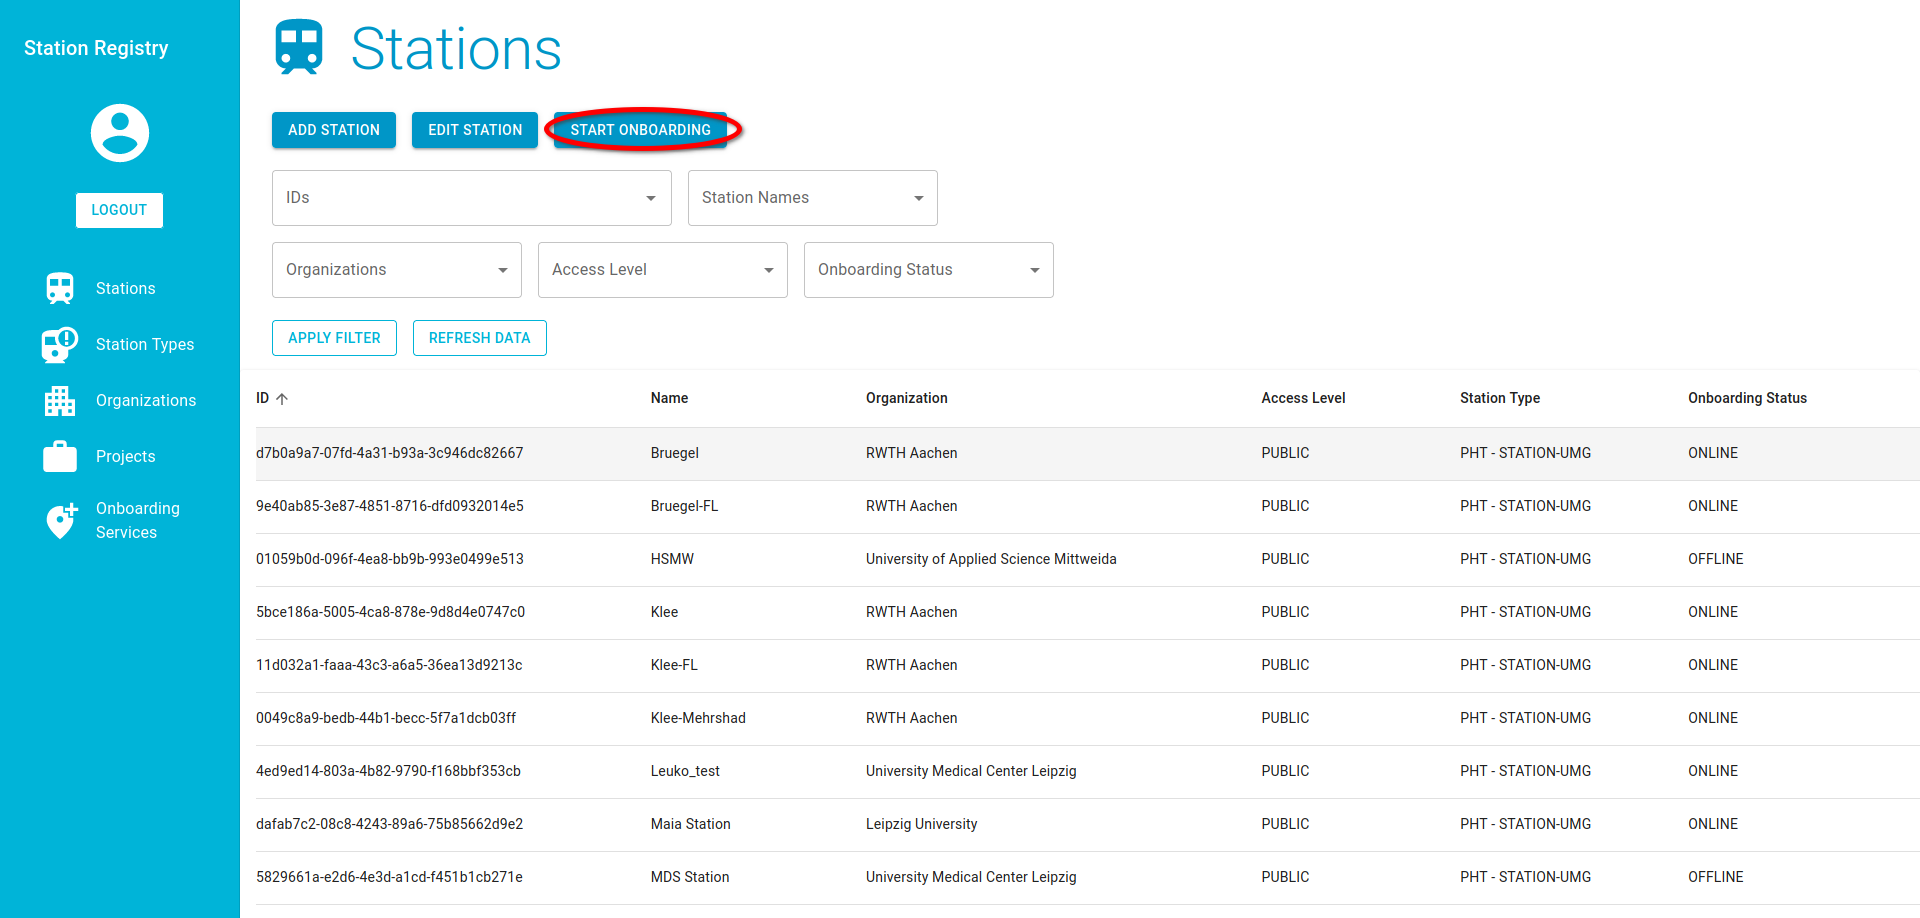Click PHT - STATION-UMG in Leuko_test row

tap(1525, 771)
